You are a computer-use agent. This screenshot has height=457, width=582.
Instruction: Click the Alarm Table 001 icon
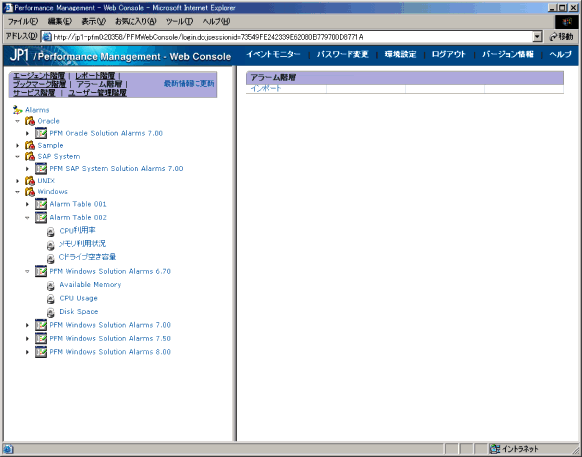pos(41,204)
